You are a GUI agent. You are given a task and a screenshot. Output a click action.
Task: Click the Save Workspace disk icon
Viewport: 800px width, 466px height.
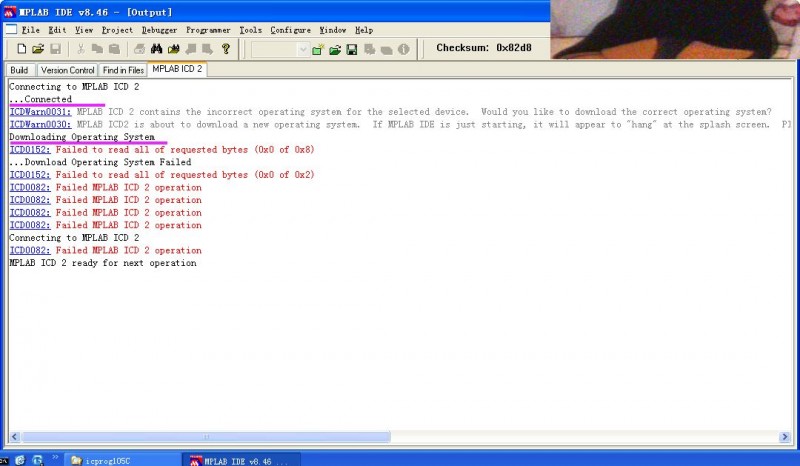click(x=352, y=49)
